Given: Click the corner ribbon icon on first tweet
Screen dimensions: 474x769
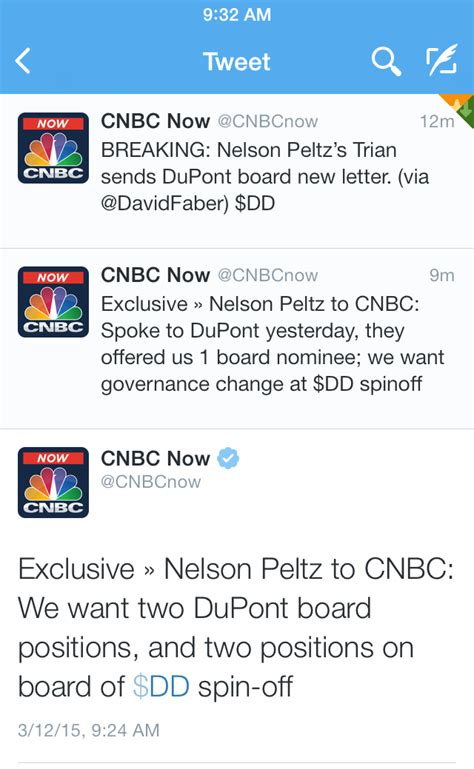Looking at the screenshot, I should click(459, 107).
